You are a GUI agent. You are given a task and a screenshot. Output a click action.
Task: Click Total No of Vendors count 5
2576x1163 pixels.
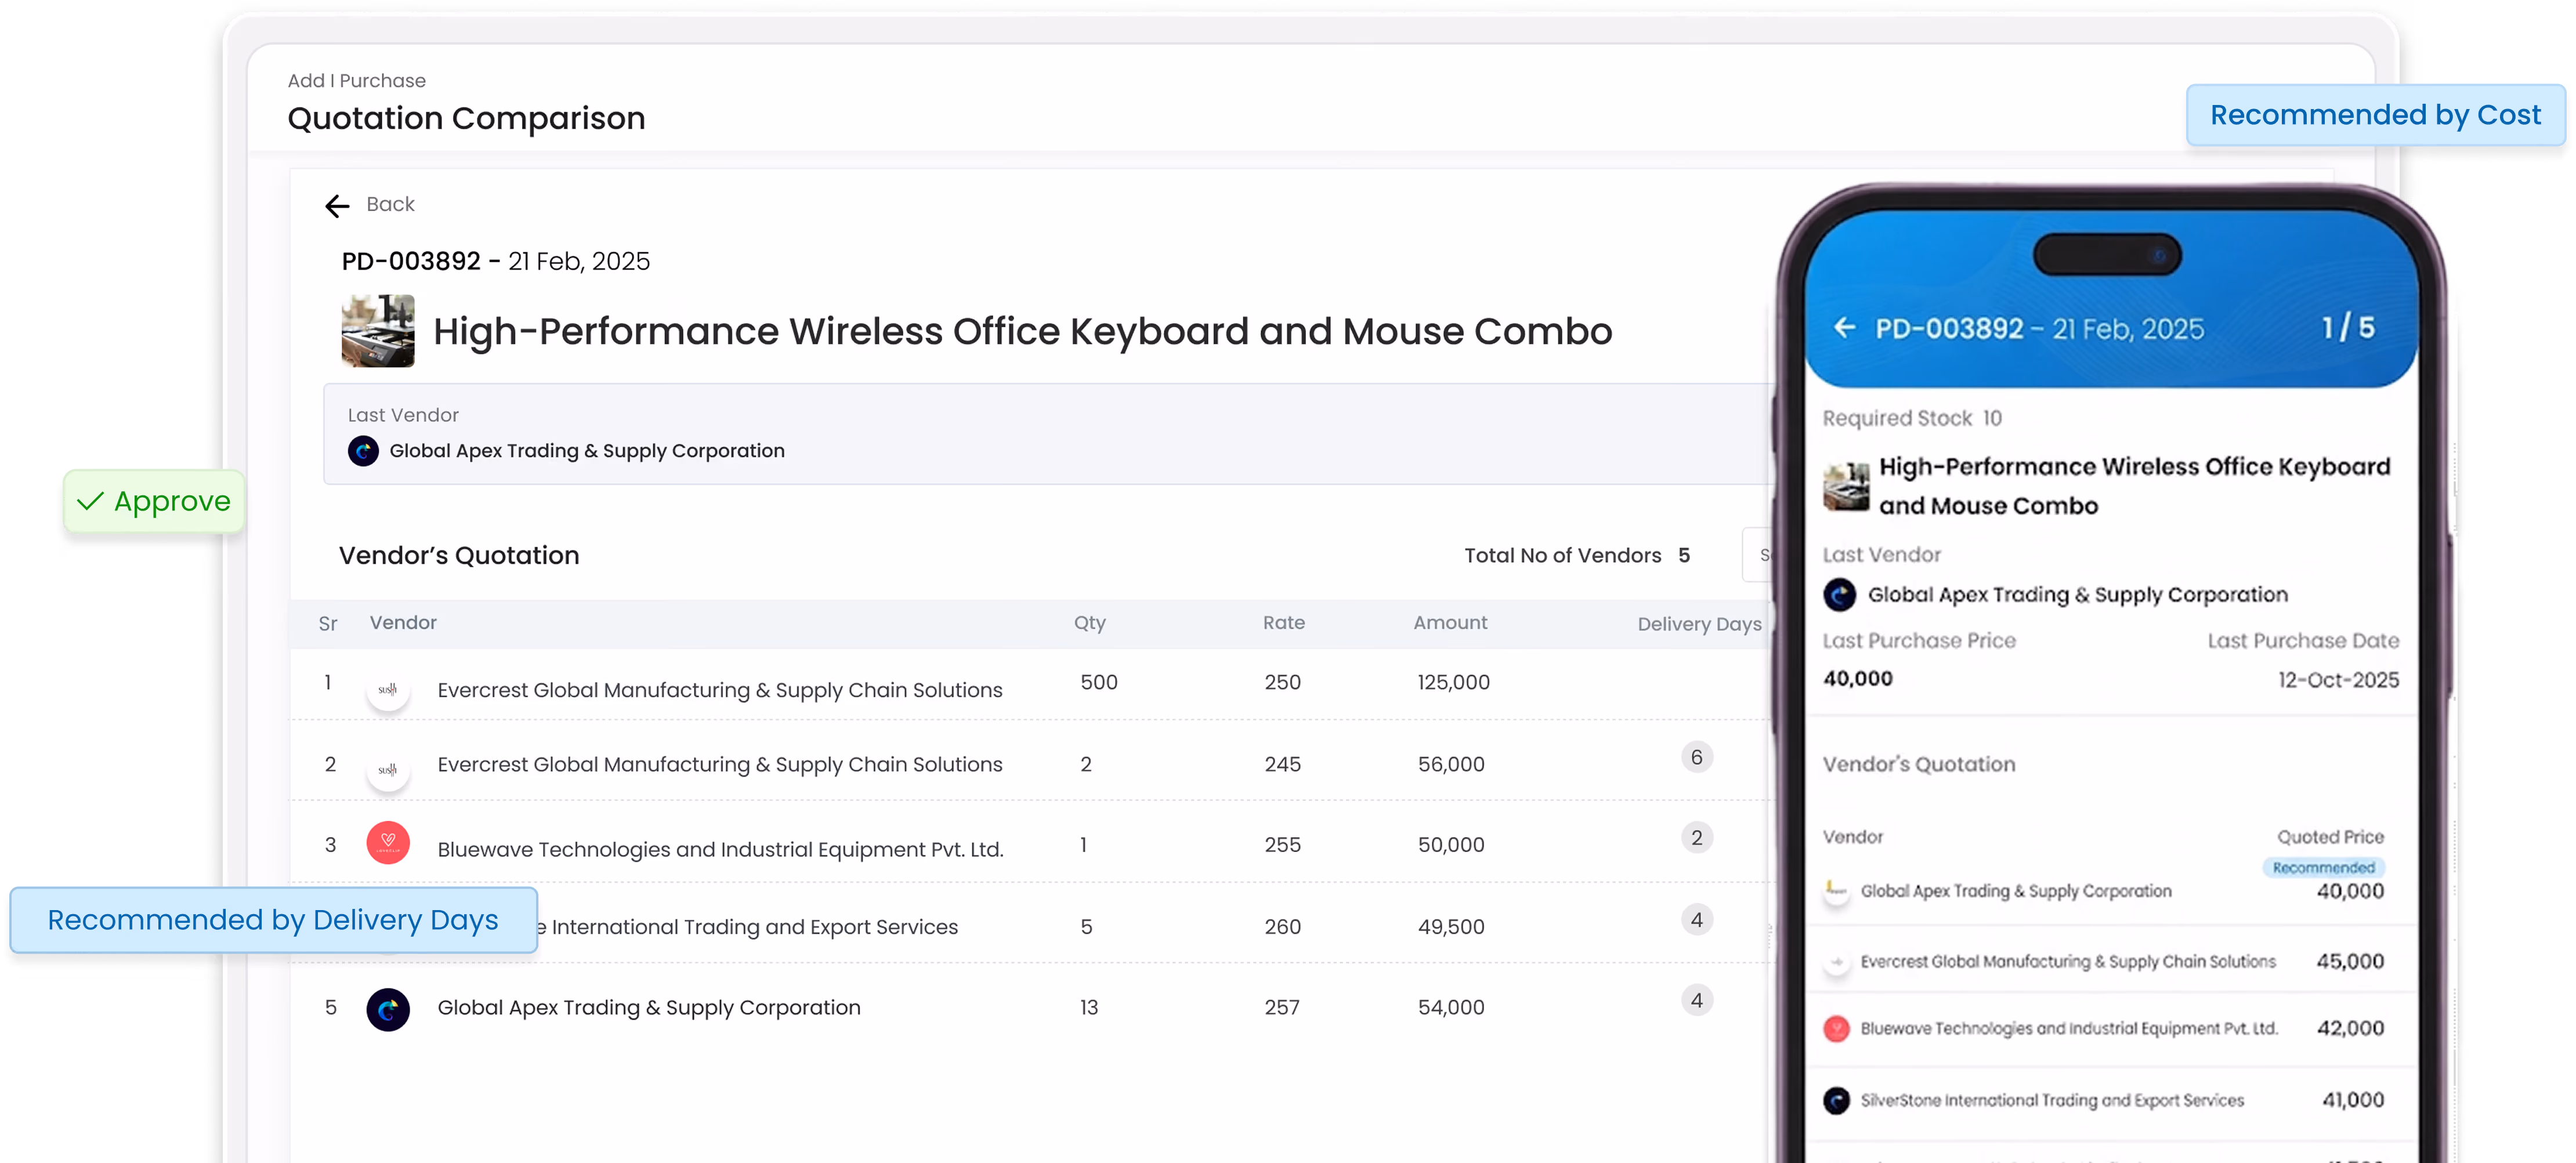1684,555
